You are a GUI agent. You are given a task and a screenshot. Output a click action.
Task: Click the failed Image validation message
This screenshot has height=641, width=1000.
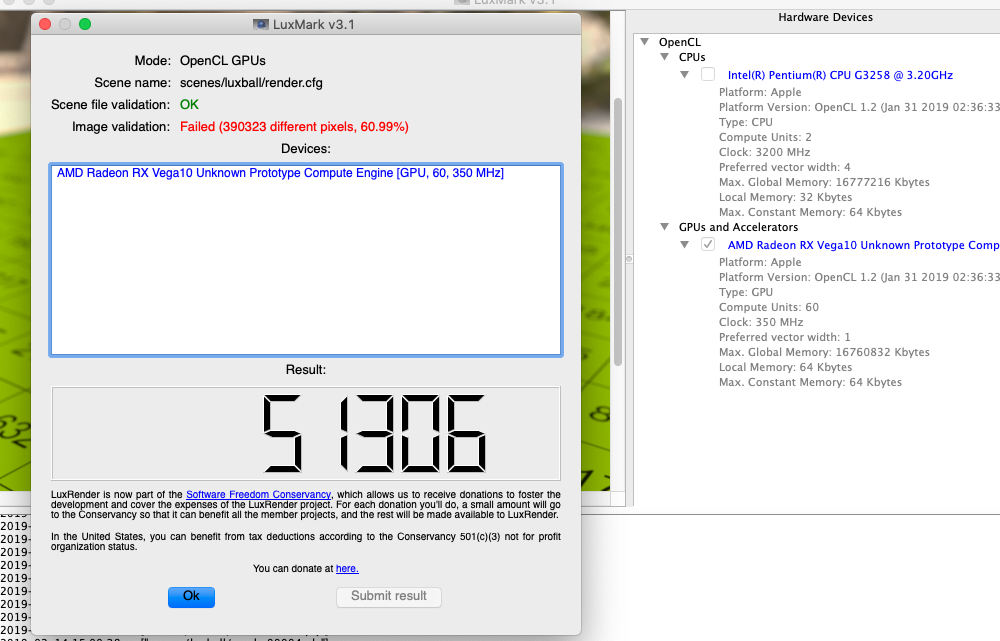pos(294,127)
